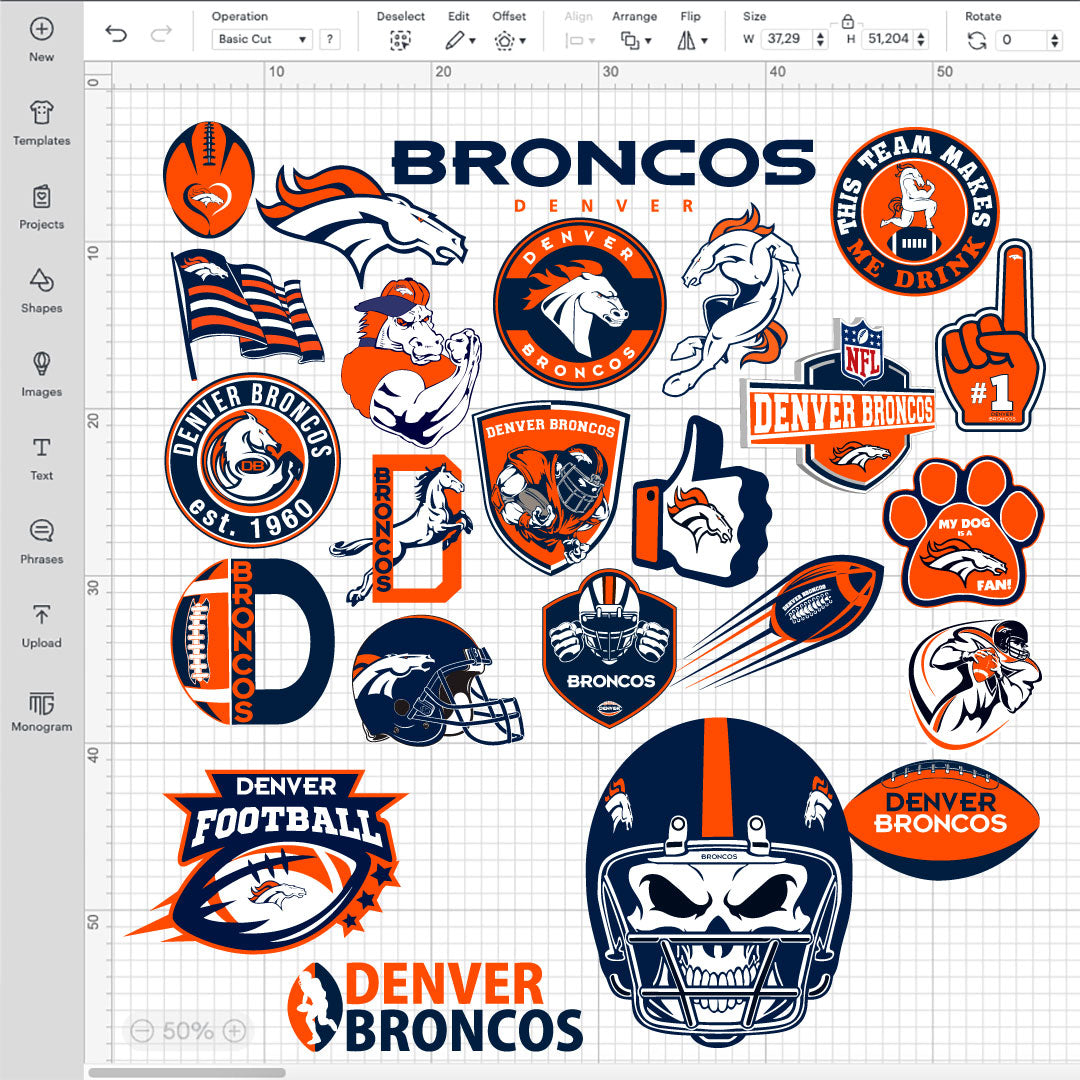1080x1080 pixels.
Task: Select the This Team Makes Me Drink badge
Action: click(x=915, y=212)
